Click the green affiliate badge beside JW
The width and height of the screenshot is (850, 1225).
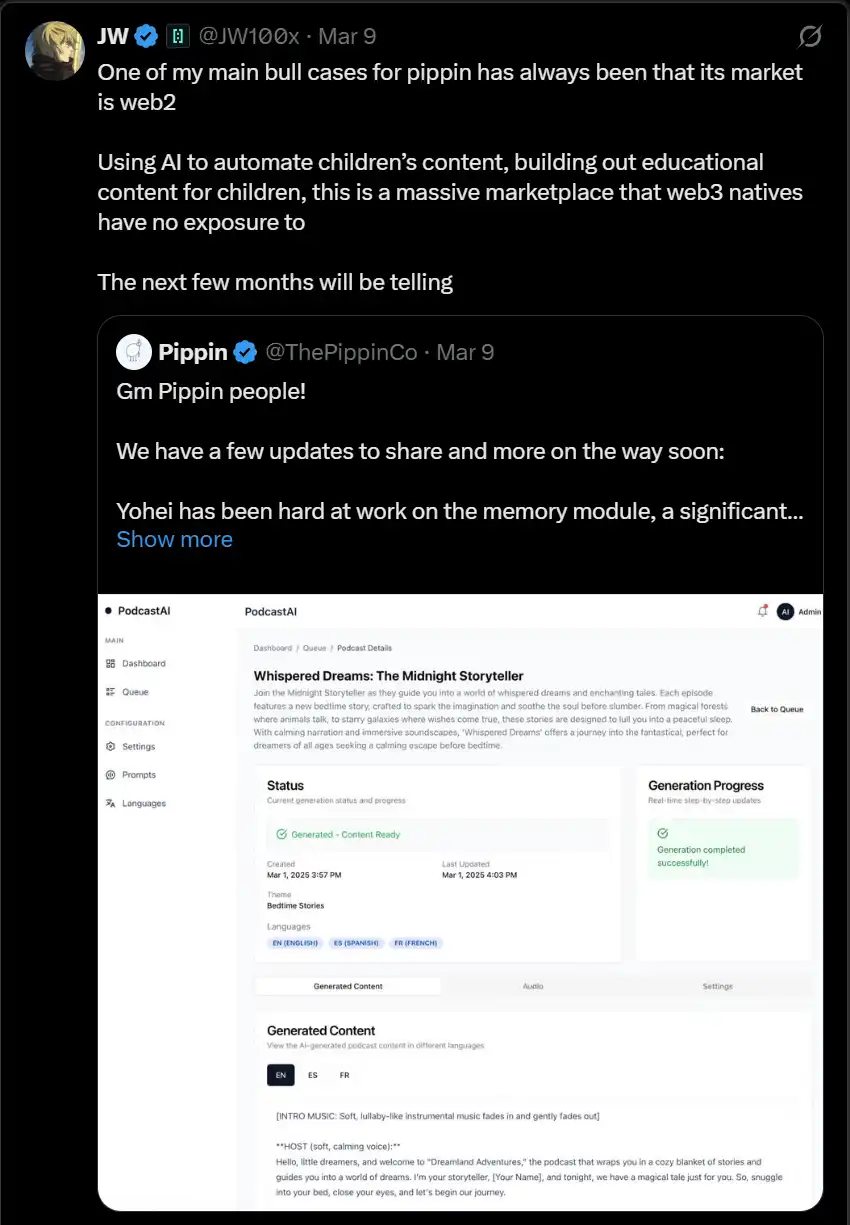(178, 37)
